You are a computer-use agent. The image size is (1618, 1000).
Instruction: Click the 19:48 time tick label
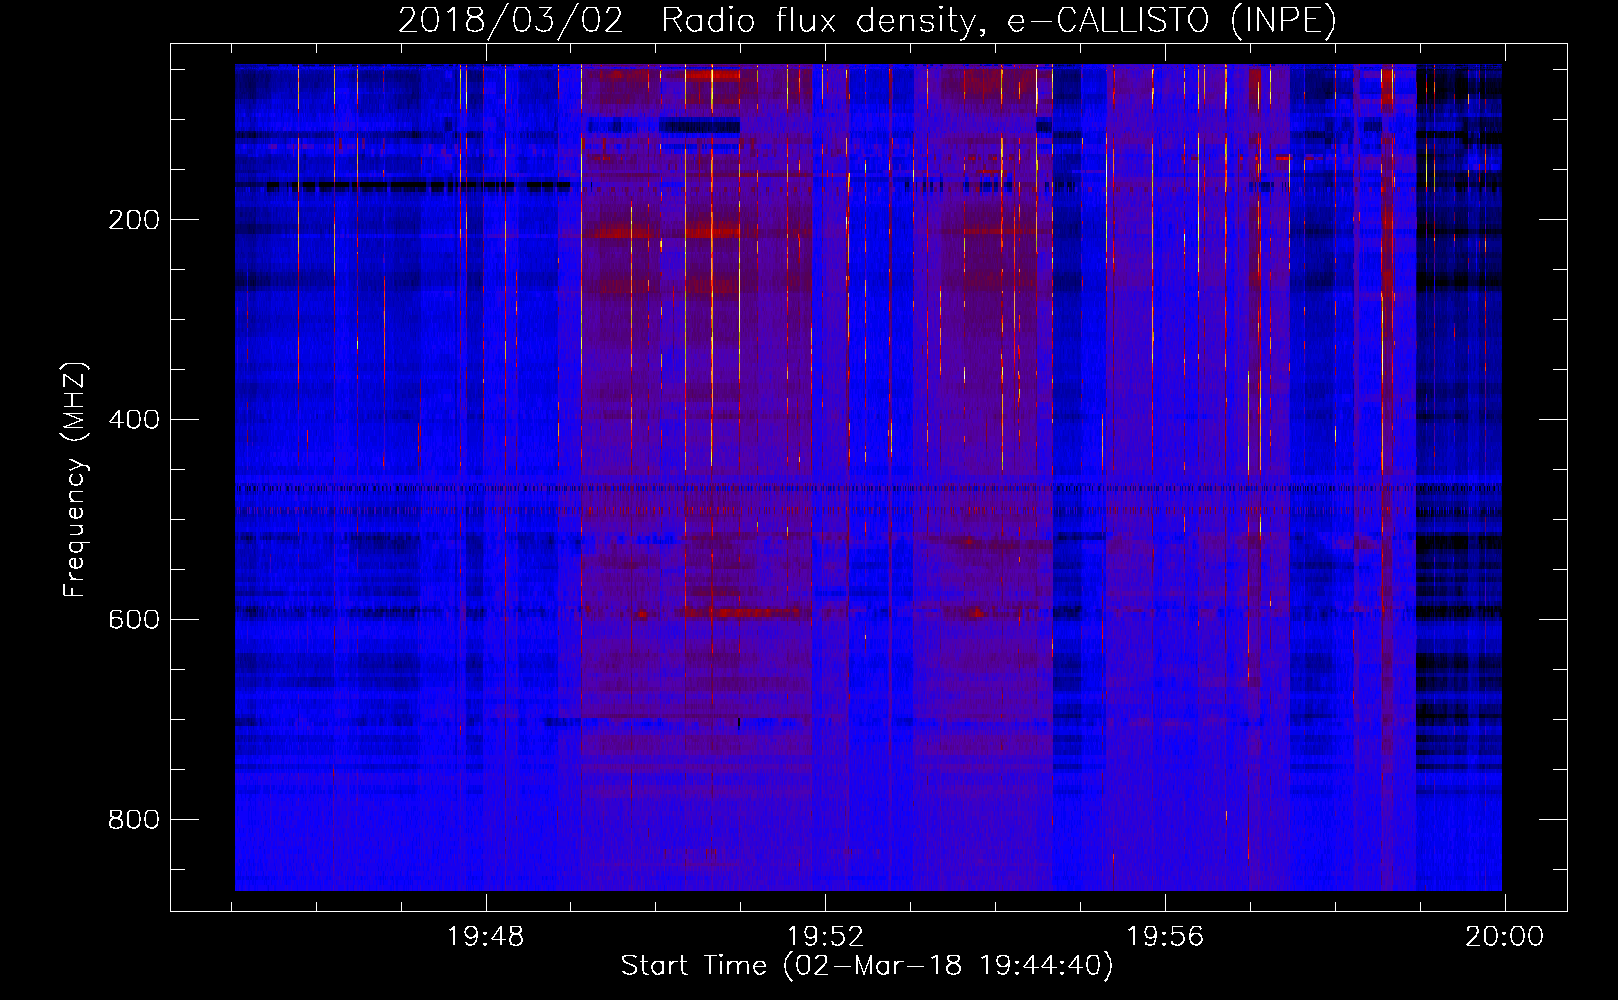tap(485, 937)
